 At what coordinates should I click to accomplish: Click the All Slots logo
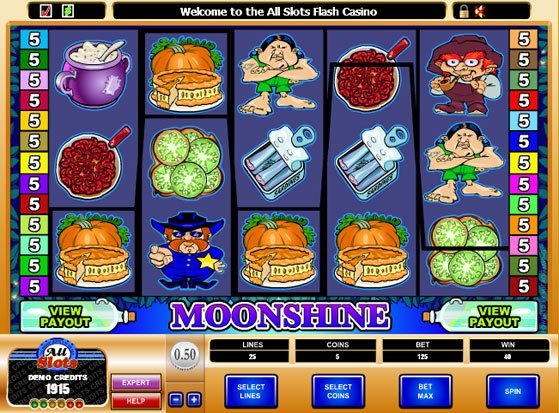[x=57, y=355]
